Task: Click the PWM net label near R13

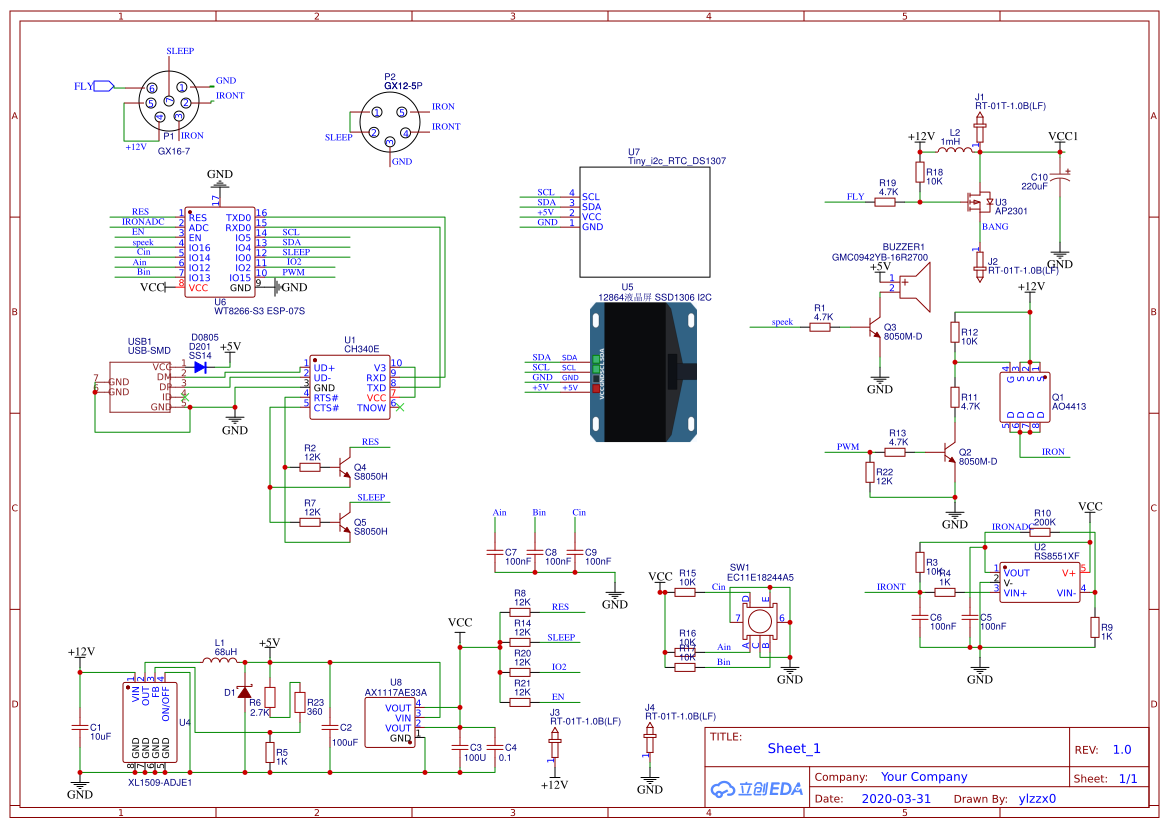Action: (848, 447)
